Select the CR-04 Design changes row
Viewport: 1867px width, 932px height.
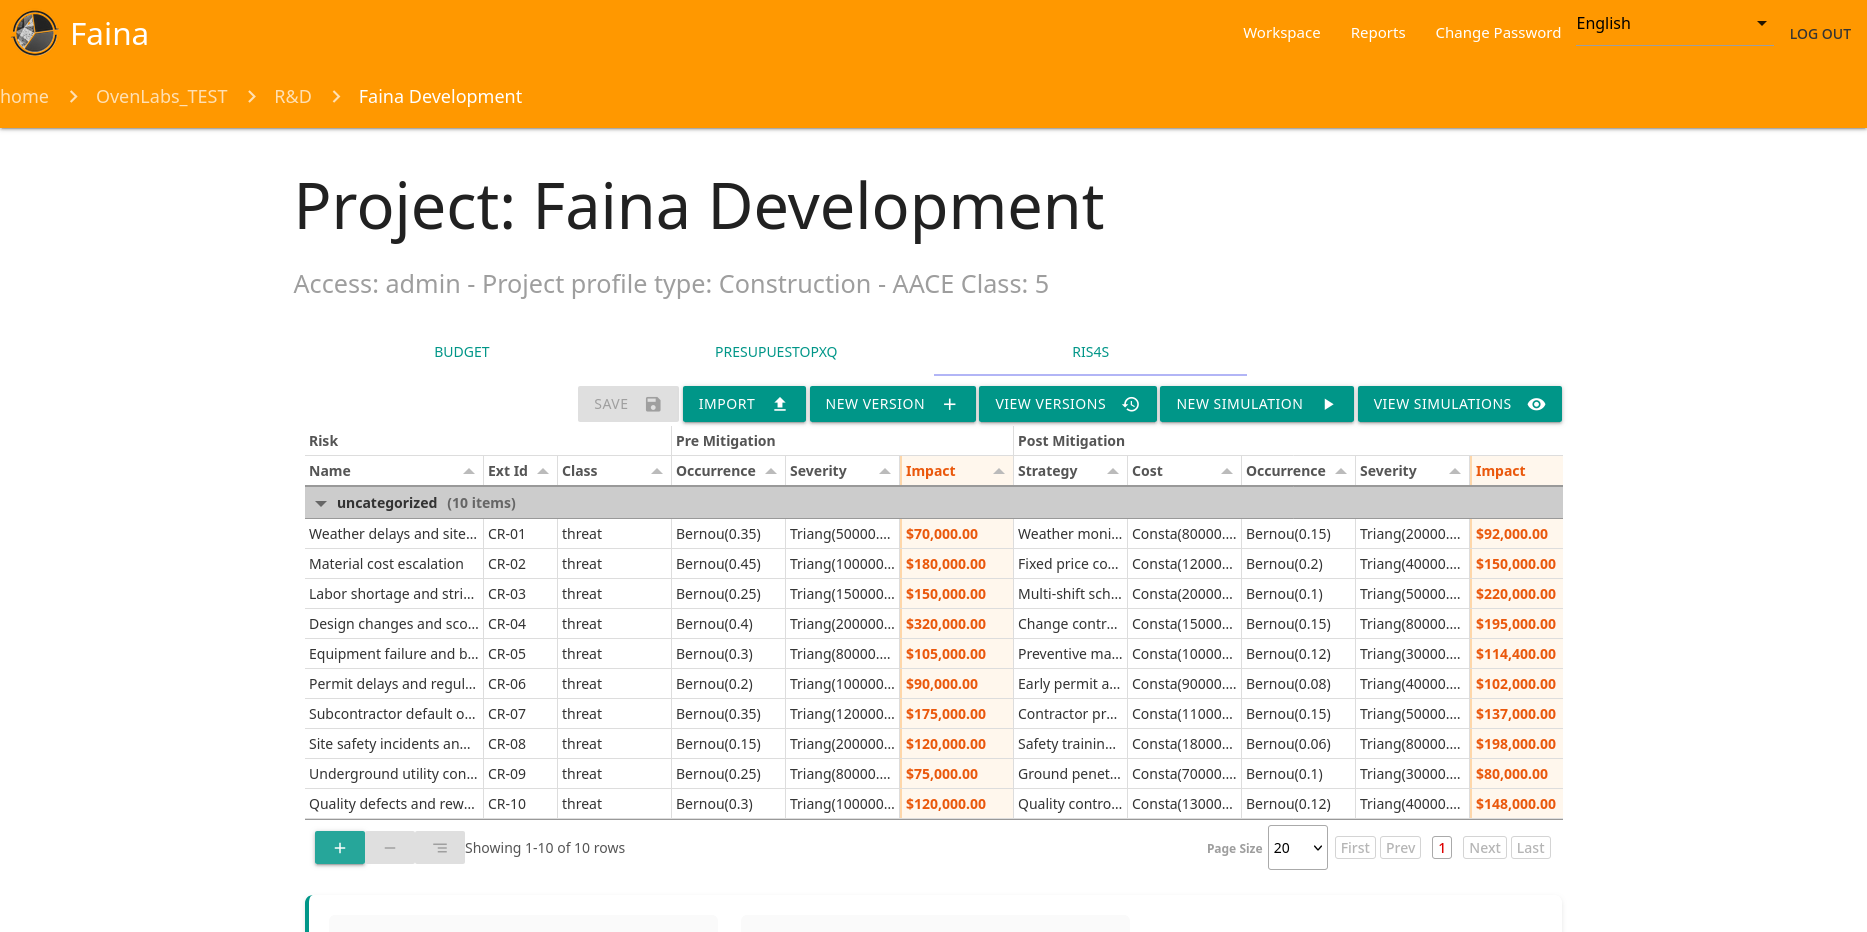click(394, 624)
